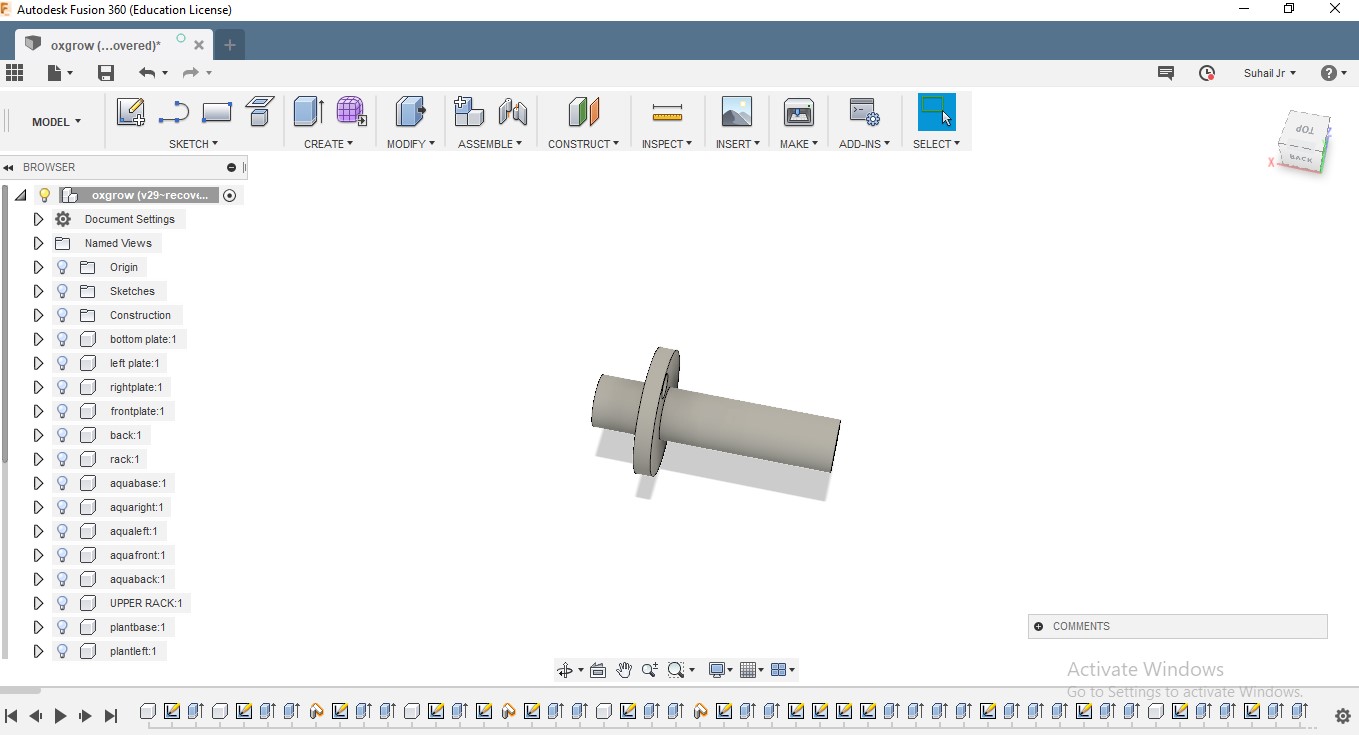Toggle the root component activate radio button
Screen dimensions: 1359x735
[x=230, y=195]
